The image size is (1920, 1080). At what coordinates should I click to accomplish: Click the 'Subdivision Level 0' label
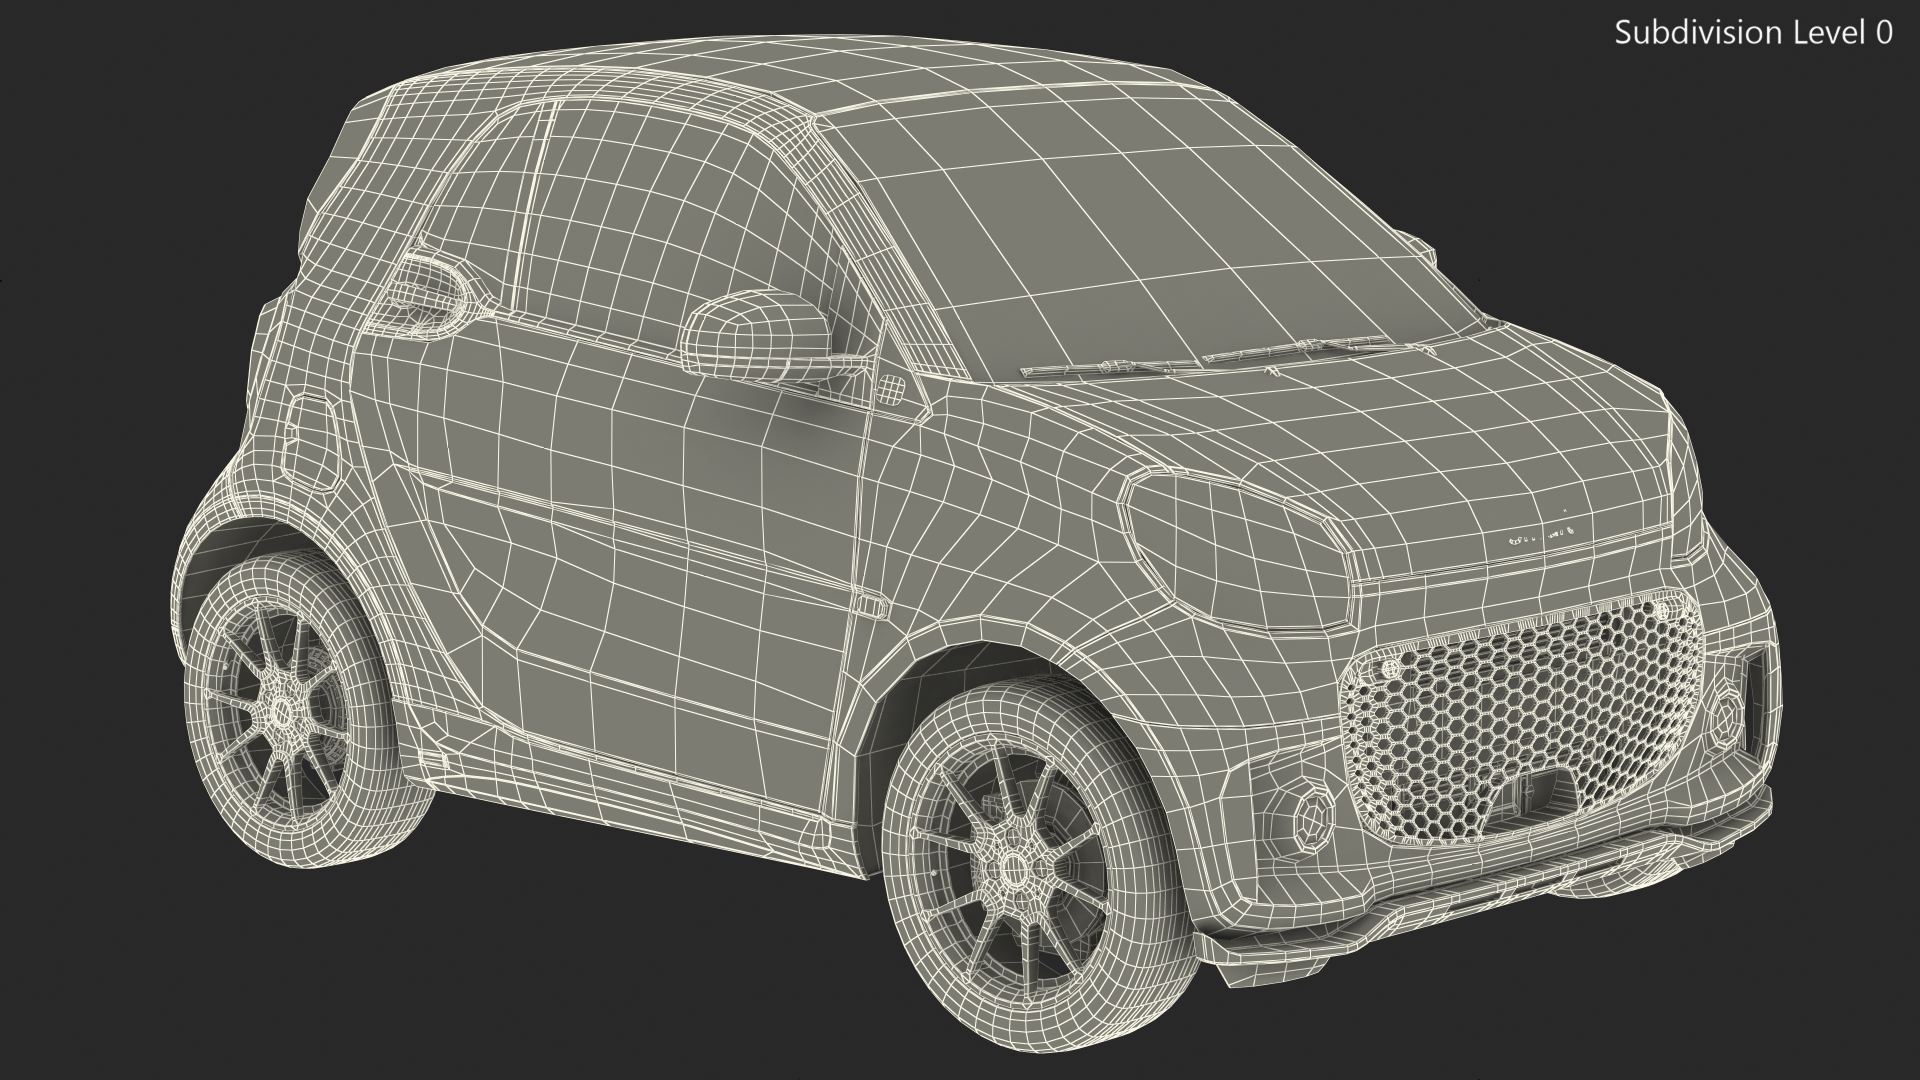(x=1753, y=33)
